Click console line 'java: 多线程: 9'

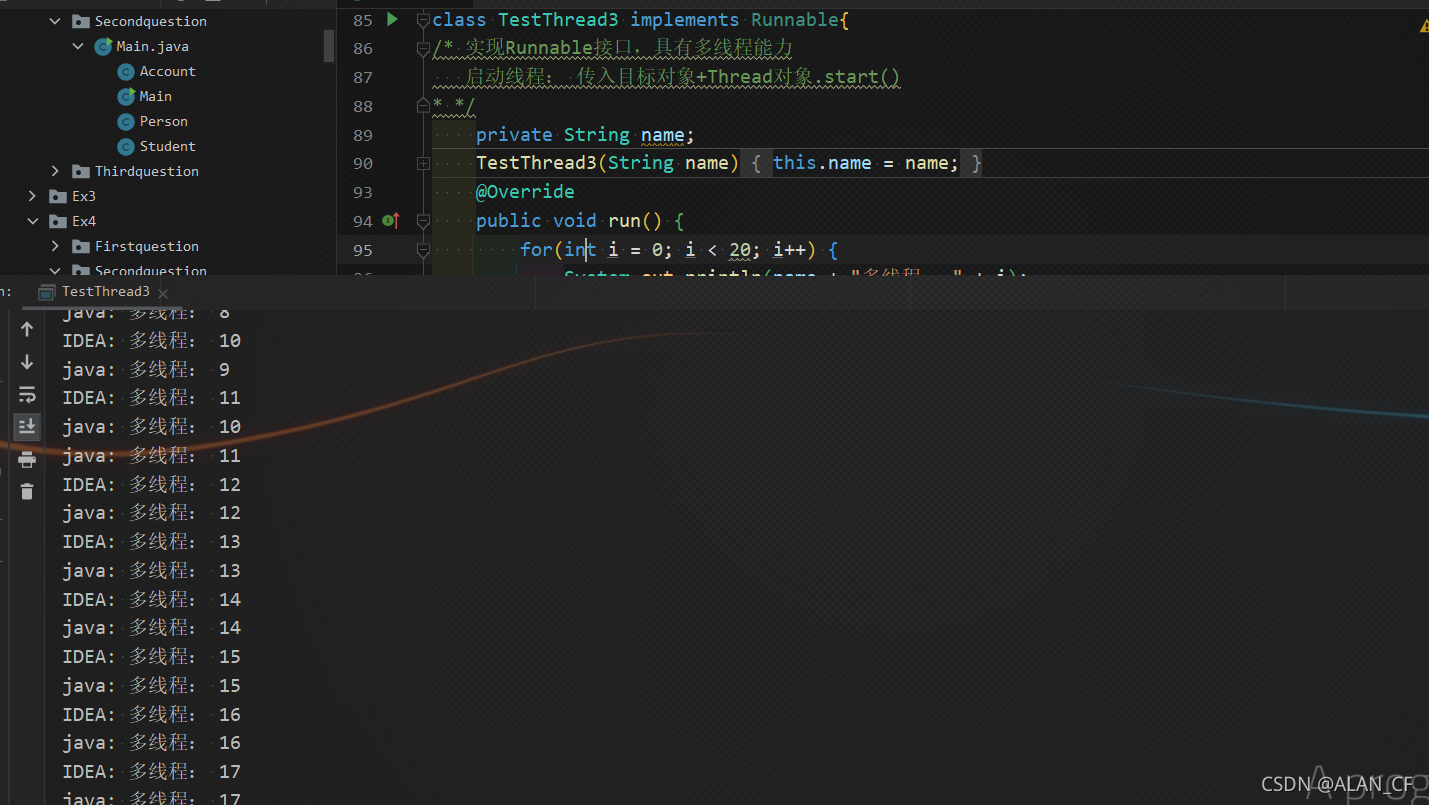pyautogui.click(x=146, y=370)
